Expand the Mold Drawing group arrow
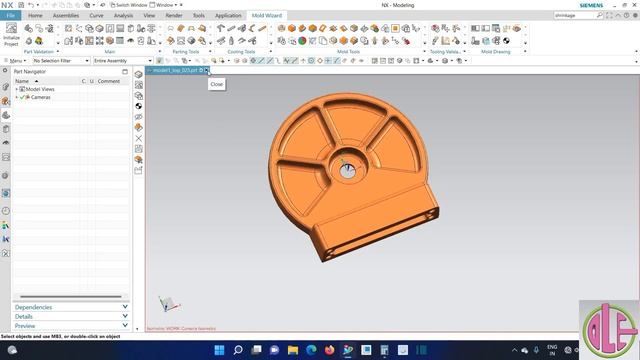640x360 pixels. (x=525, y=51)
